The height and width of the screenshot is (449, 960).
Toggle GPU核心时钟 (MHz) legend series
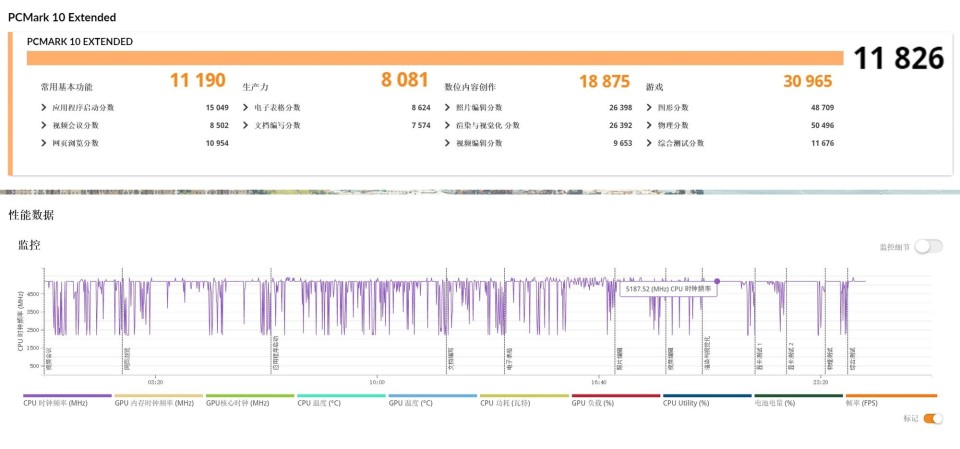tap(250, 400)
